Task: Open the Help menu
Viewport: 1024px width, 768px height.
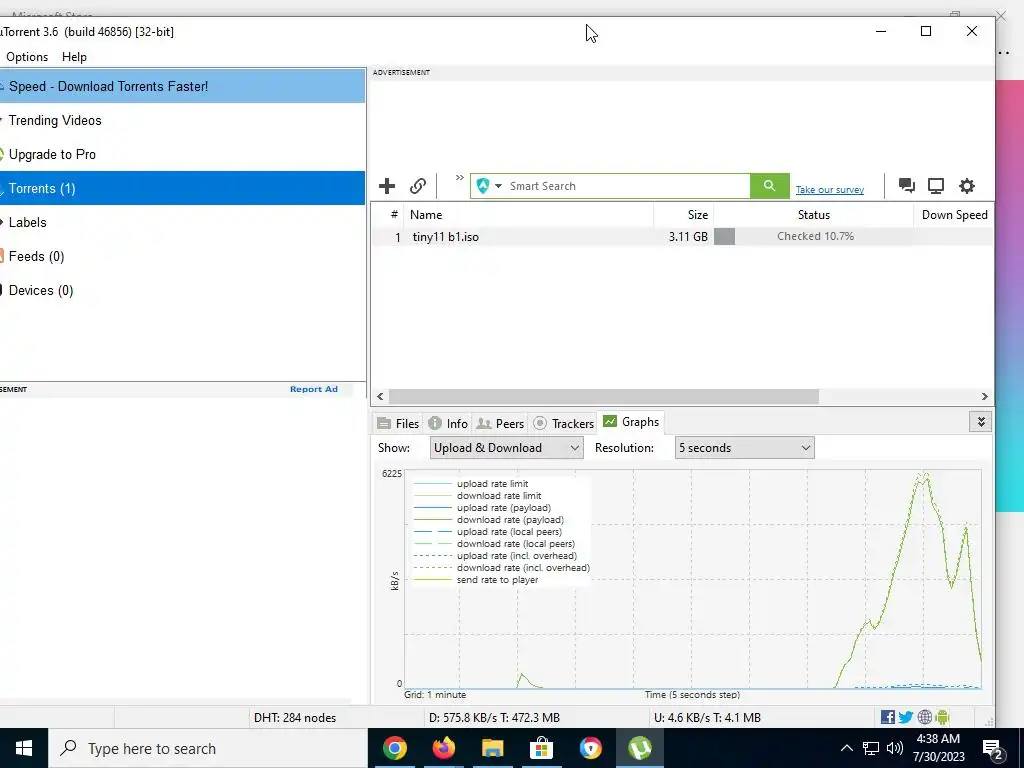Action: 74,57
